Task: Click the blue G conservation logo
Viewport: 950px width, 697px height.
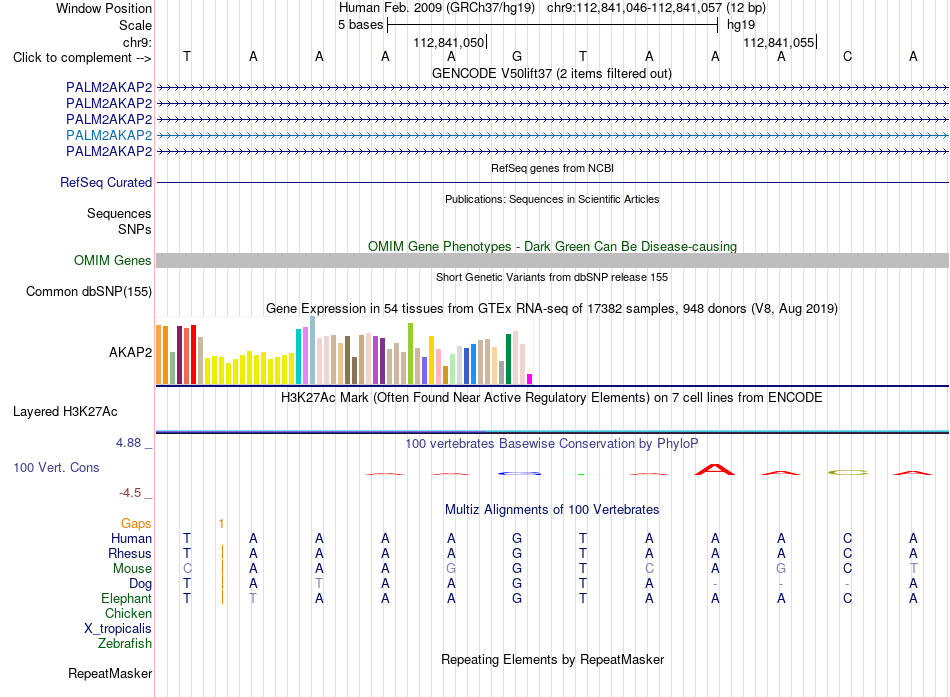Action: (x=519, y=473)
